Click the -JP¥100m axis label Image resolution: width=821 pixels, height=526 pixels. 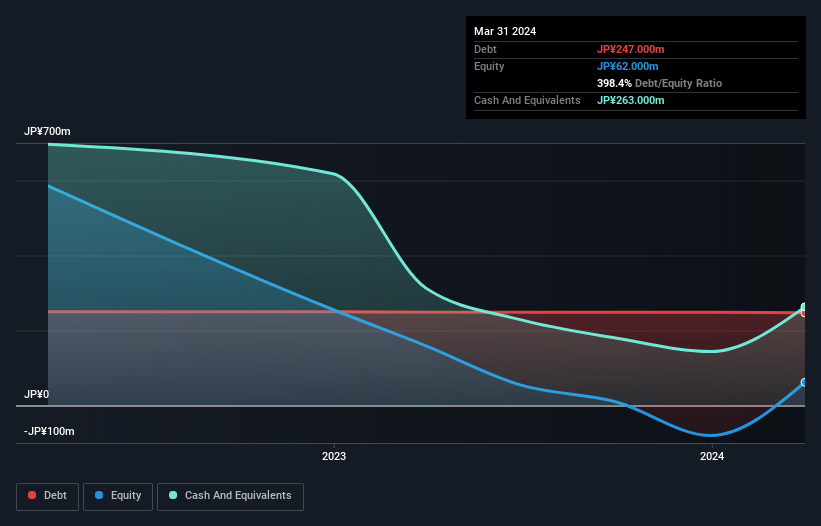coord(49,431)
